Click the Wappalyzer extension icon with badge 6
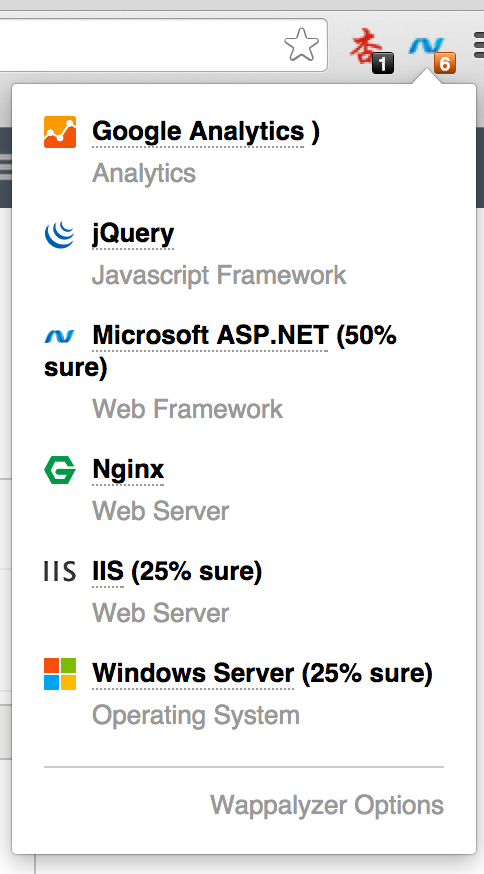This screenshot has height=874, width=484. tap(433, 53)
